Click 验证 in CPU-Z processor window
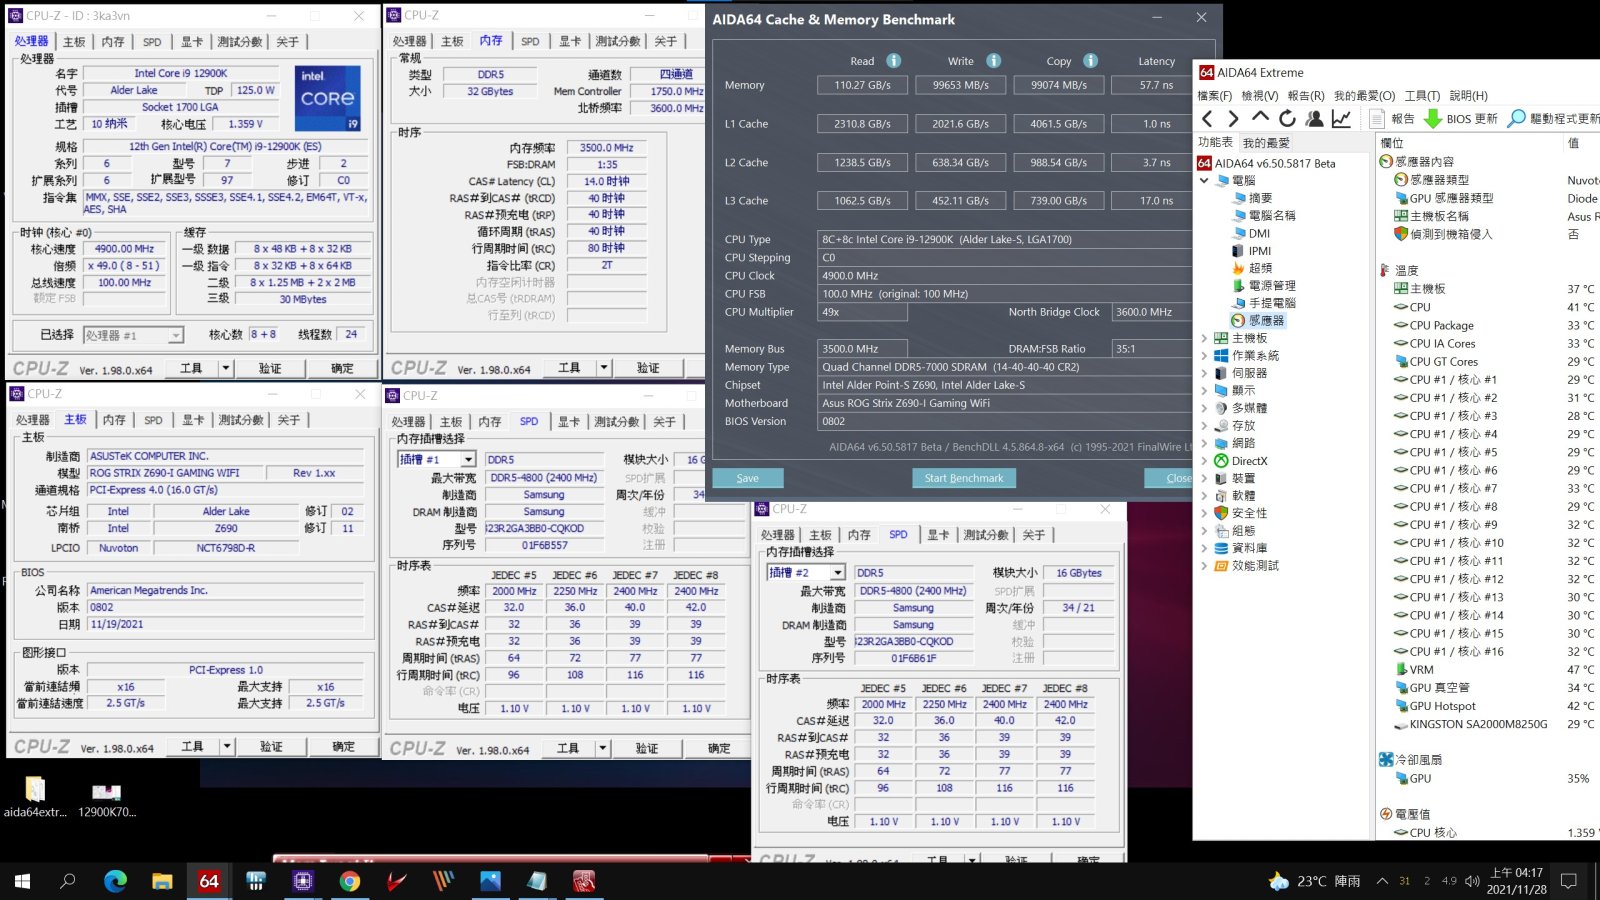 [x=270, y=368]
